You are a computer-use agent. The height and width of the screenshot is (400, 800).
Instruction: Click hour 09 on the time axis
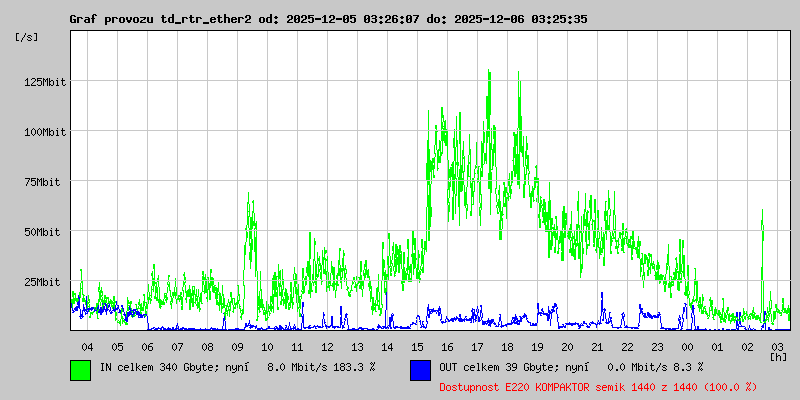coord(237,346)
